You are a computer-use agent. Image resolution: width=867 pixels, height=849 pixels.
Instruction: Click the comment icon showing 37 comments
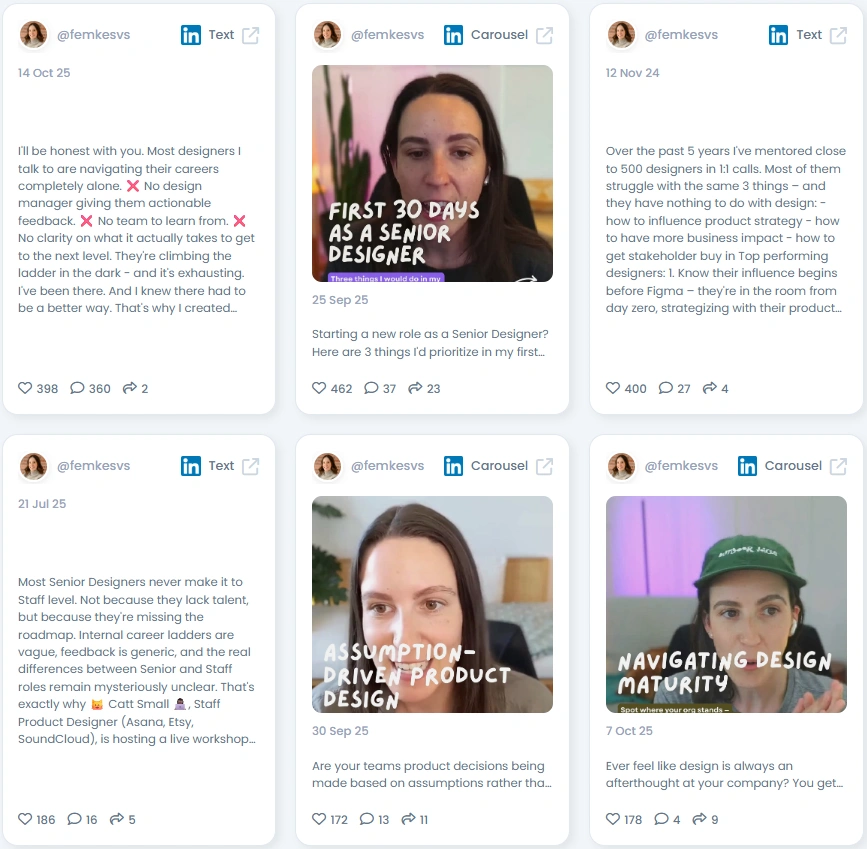coord(371,388)
